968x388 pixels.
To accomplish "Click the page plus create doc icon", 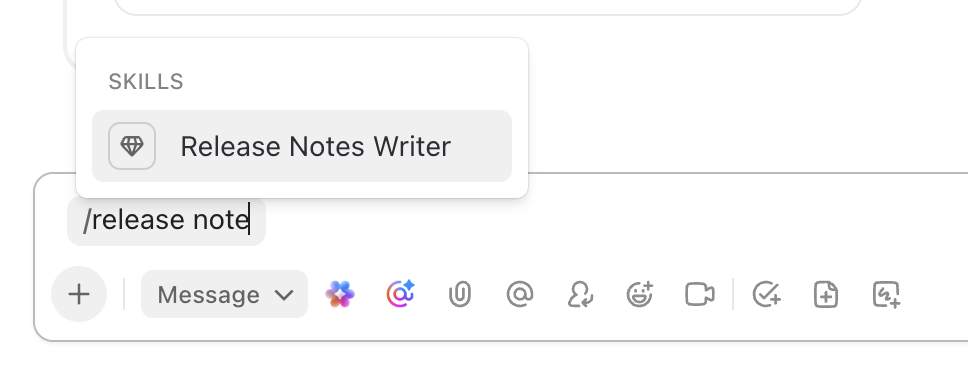I will click(826, 294).
